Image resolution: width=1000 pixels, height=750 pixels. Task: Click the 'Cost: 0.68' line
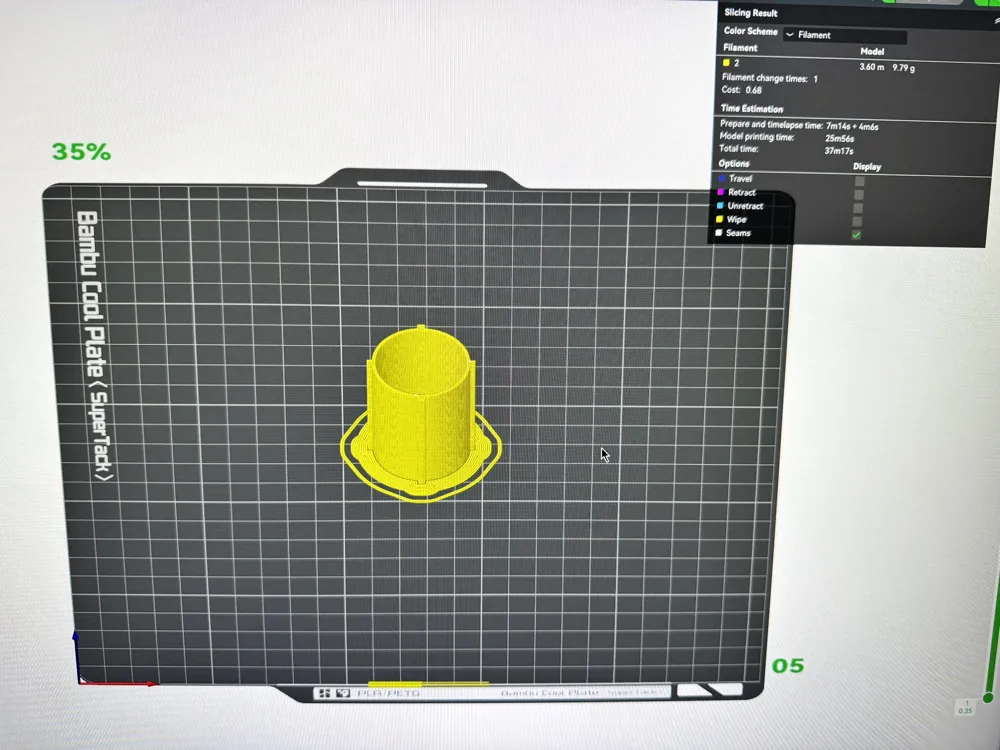742,90
